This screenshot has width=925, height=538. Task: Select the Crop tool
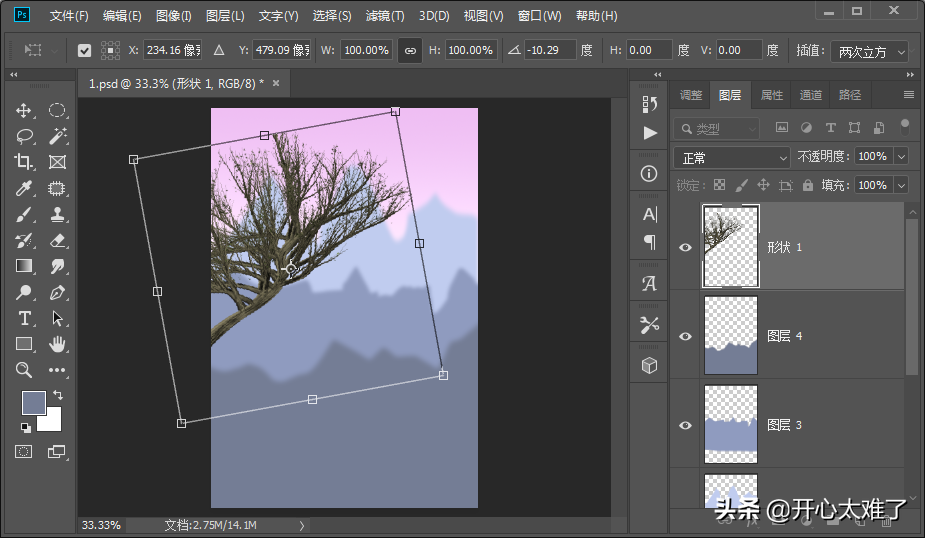[24, 162]
